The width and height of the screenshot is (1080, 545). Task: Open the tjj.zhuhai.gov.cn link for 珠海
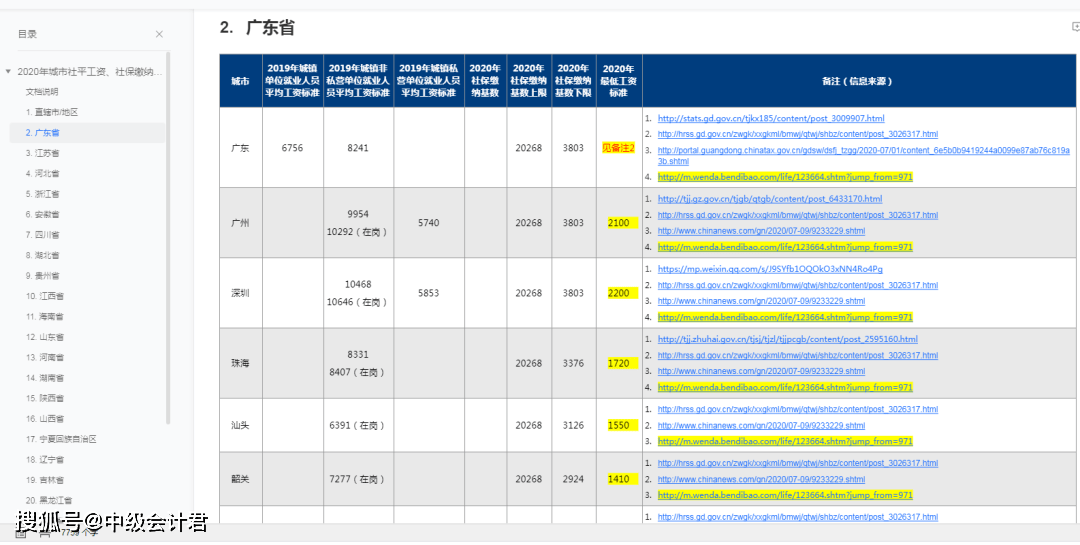(787, 339)
